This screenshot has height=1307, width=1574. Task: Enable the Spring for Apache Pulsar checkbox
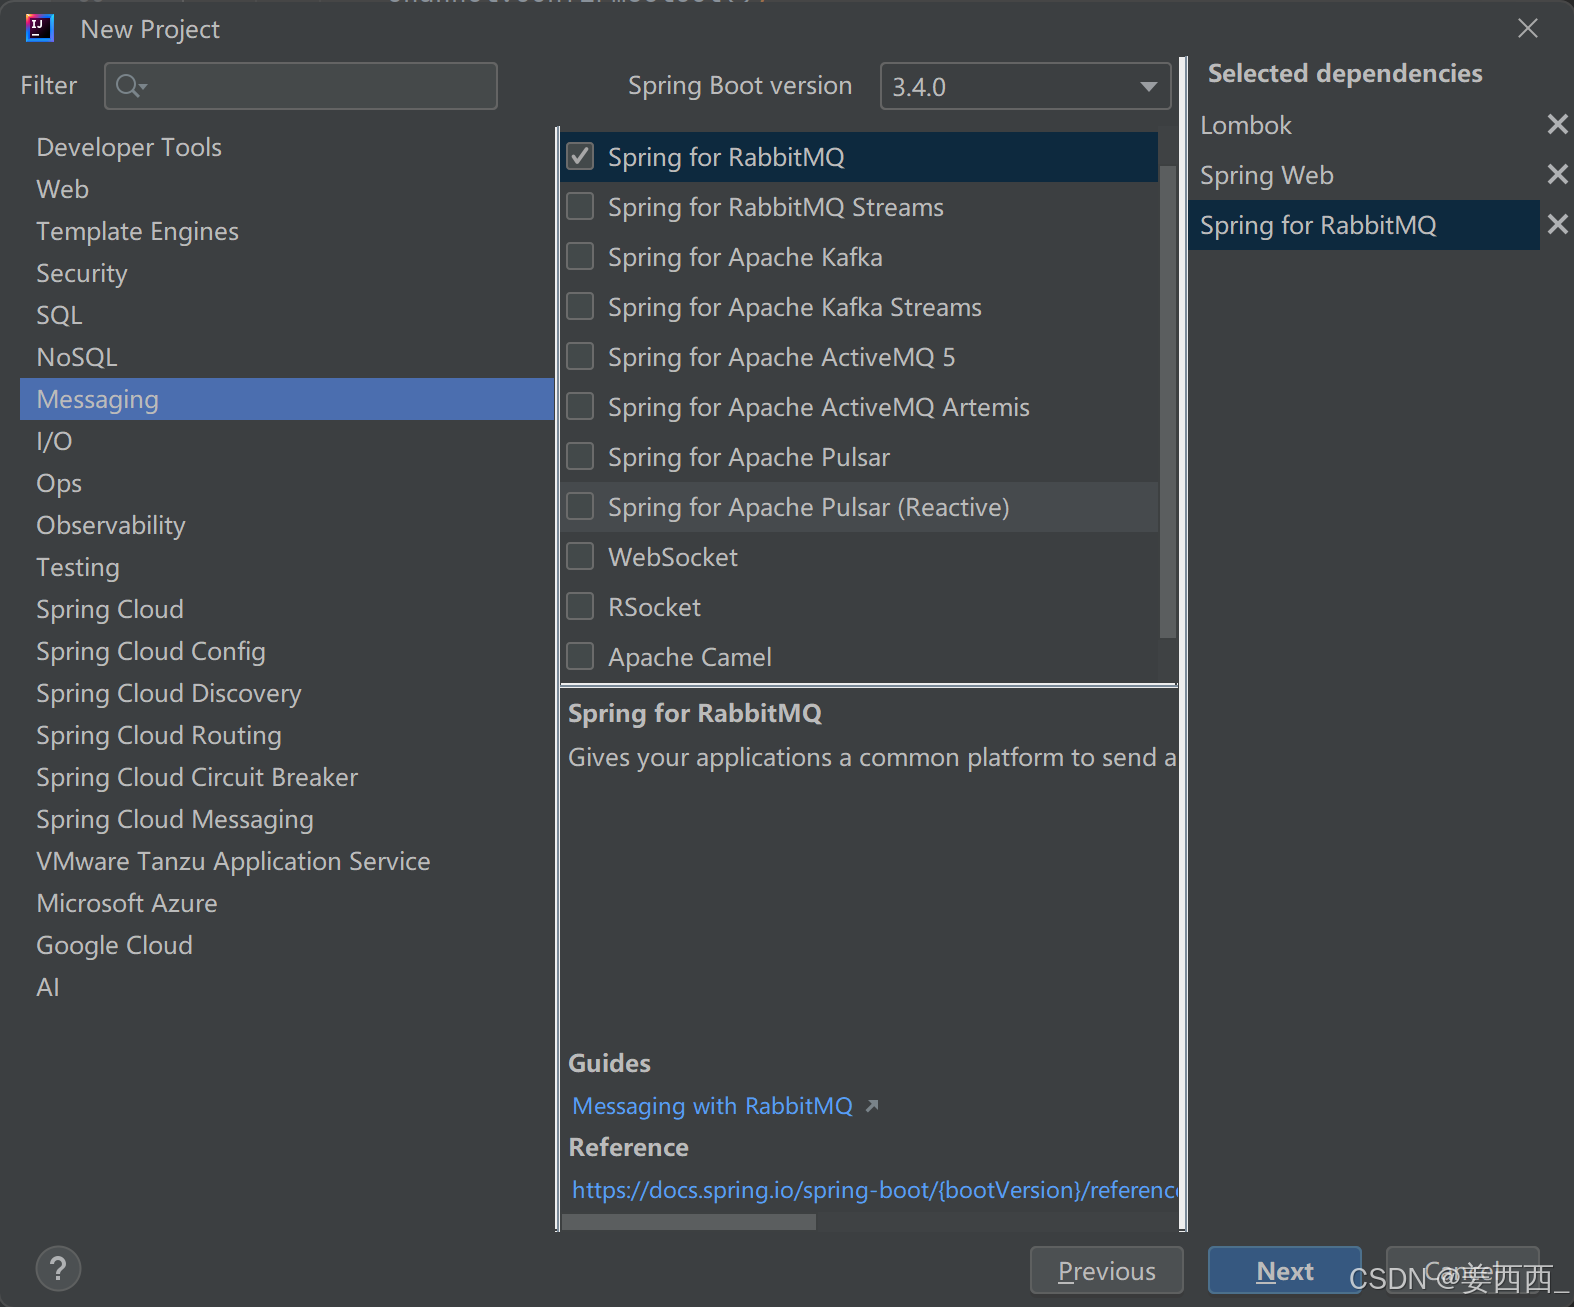tap(580, 456)
